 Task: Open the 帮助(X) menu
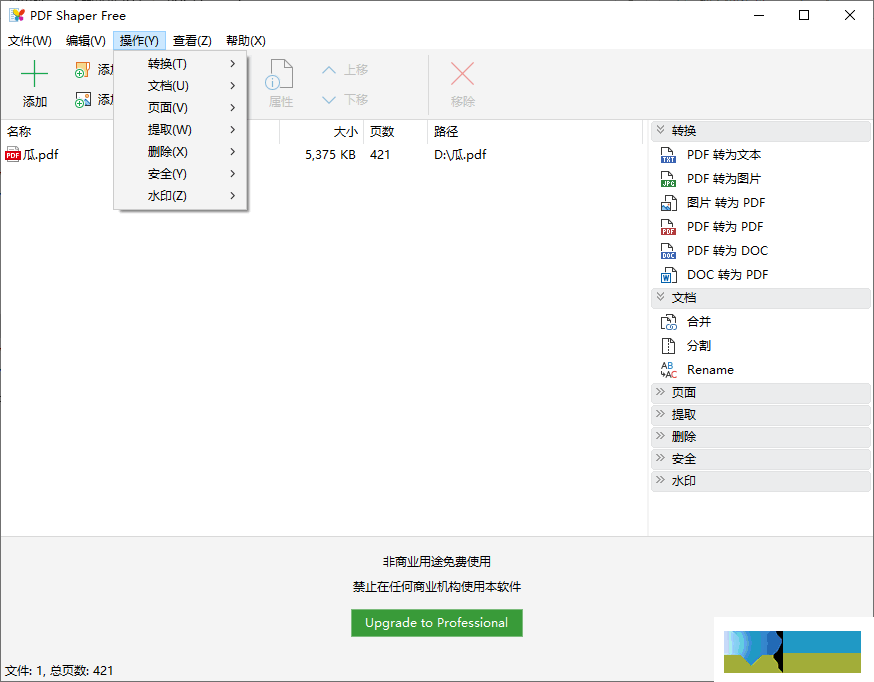click(x=246, y=41)
